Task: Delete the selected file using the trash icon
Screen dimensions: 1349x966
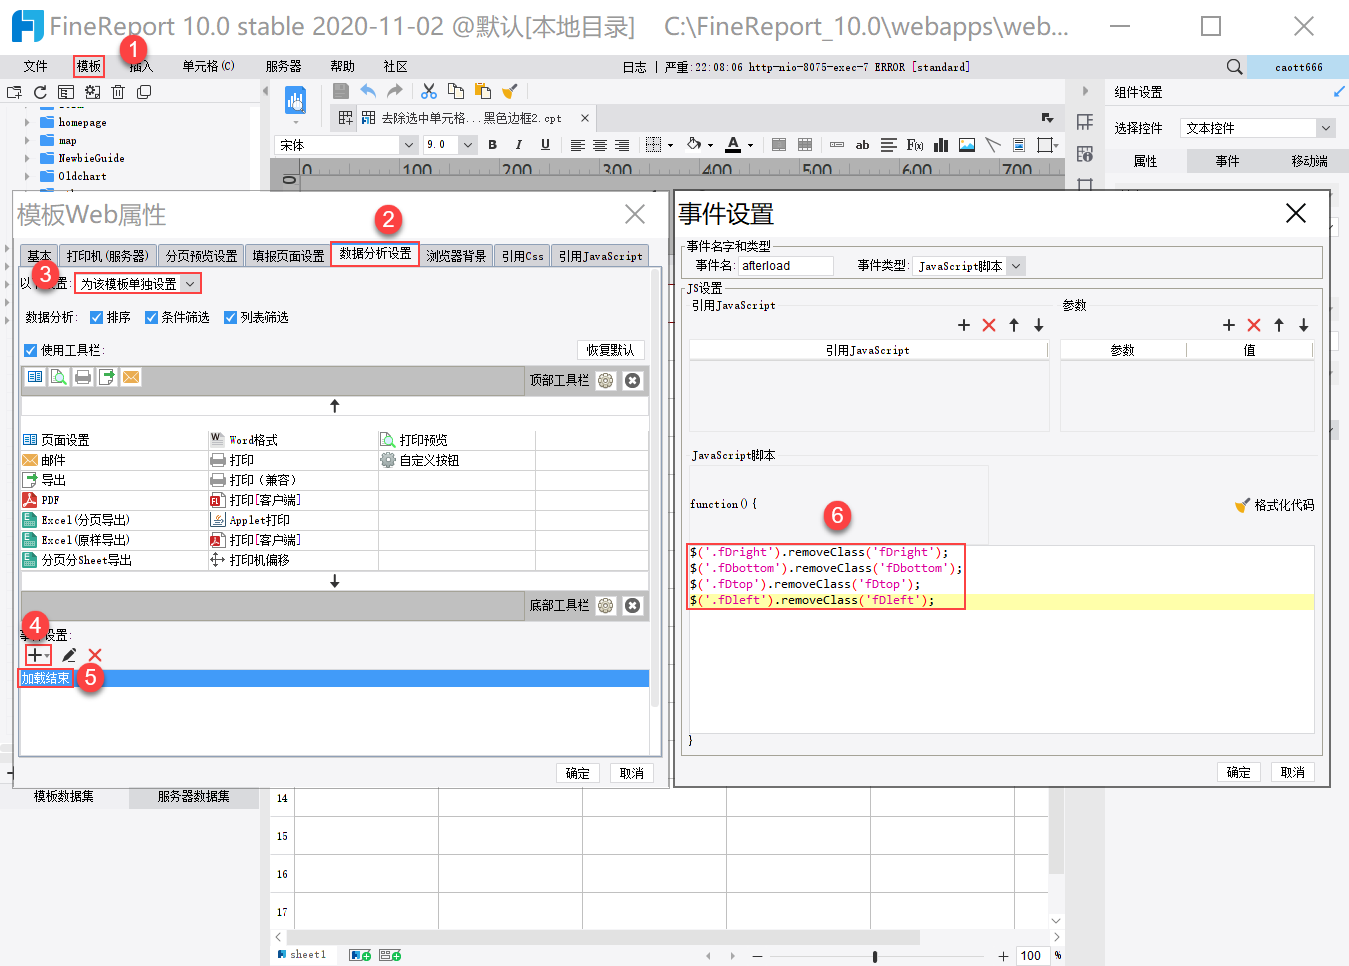Action: [118, 92]
